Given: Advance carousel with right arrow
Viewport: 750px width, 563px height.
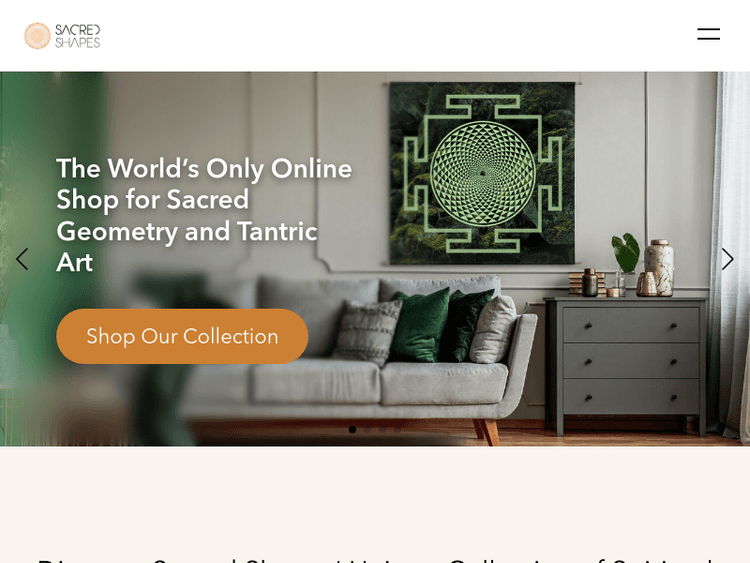Looking at the screenshot, I should tap(728, 259).
